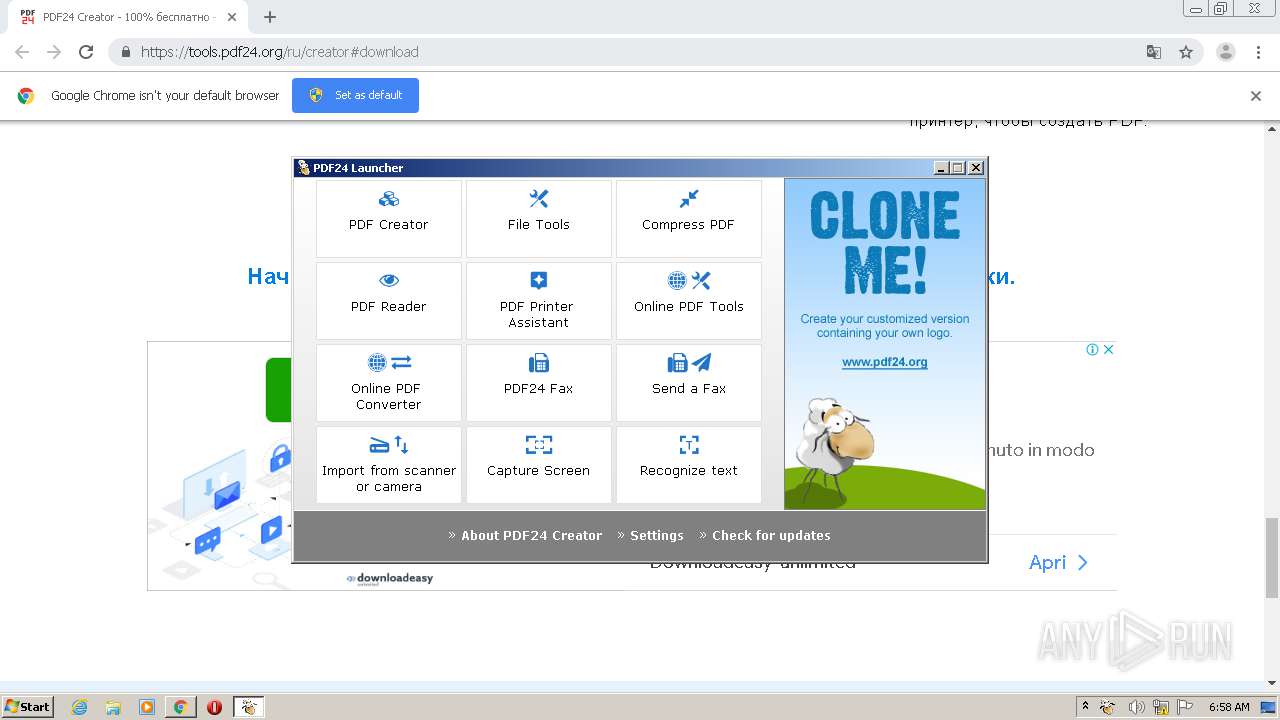Show hidden system tray icons

pos(1086,707)
